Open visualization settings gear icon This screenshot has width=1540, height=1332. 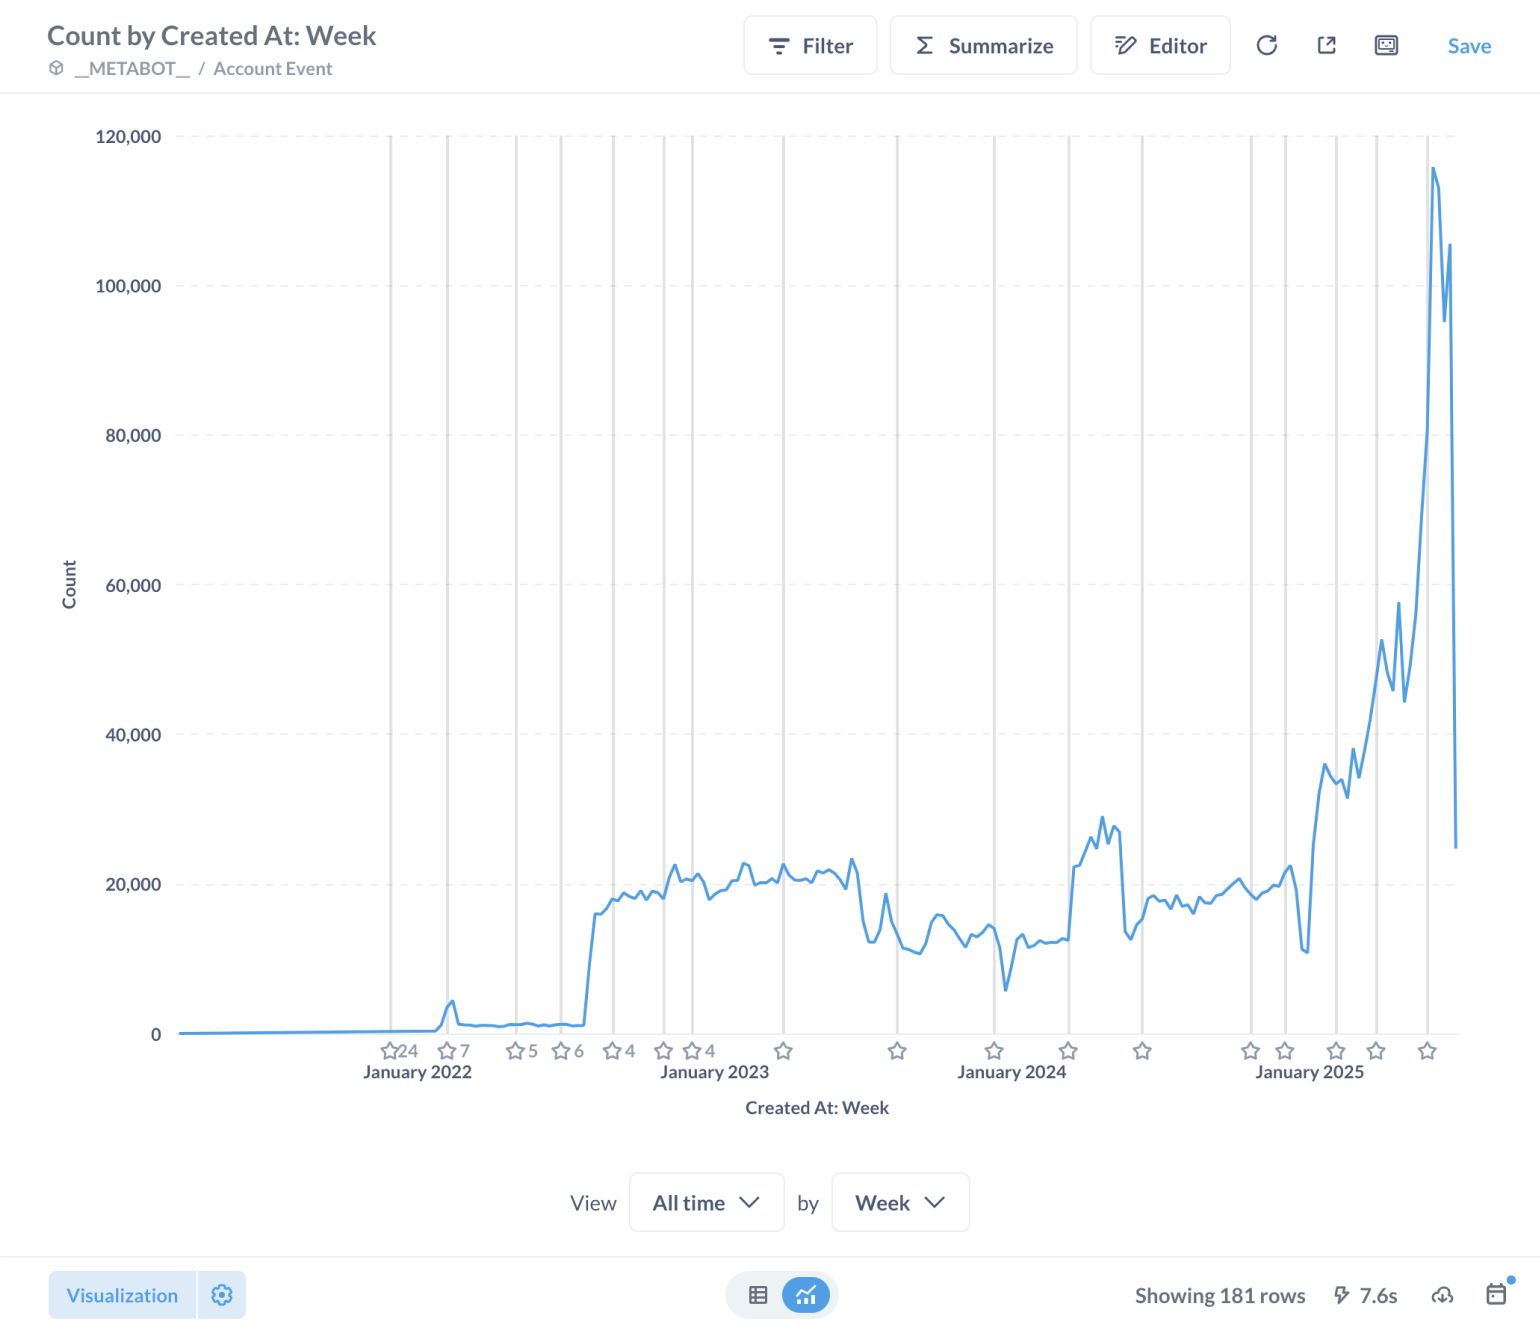(x=222, y=1295)
